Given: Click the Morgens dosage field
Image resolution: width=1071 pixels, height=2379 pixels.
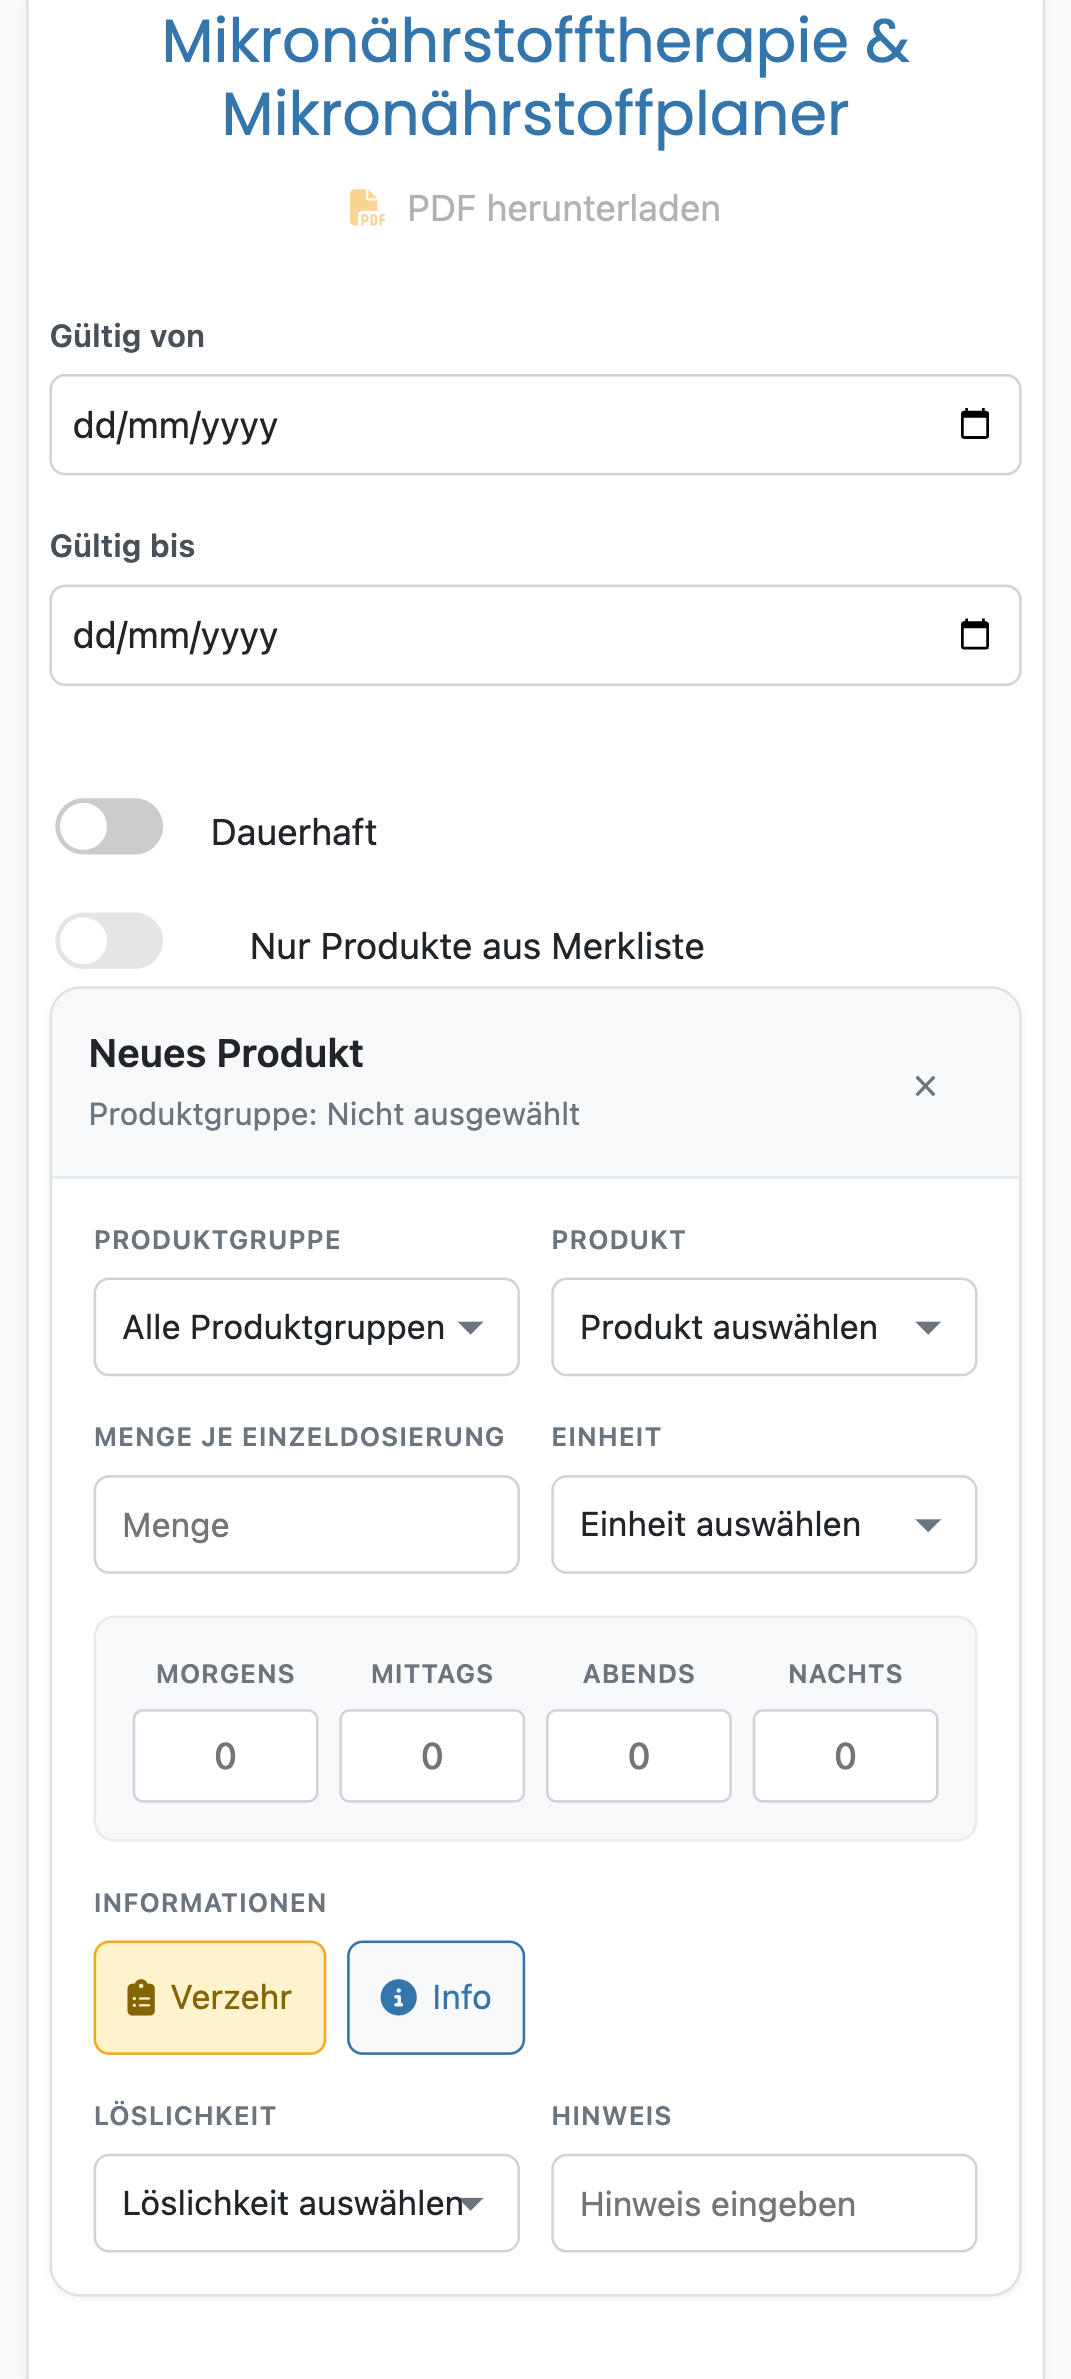Looking at the screenshot, I should (225, 1756).
